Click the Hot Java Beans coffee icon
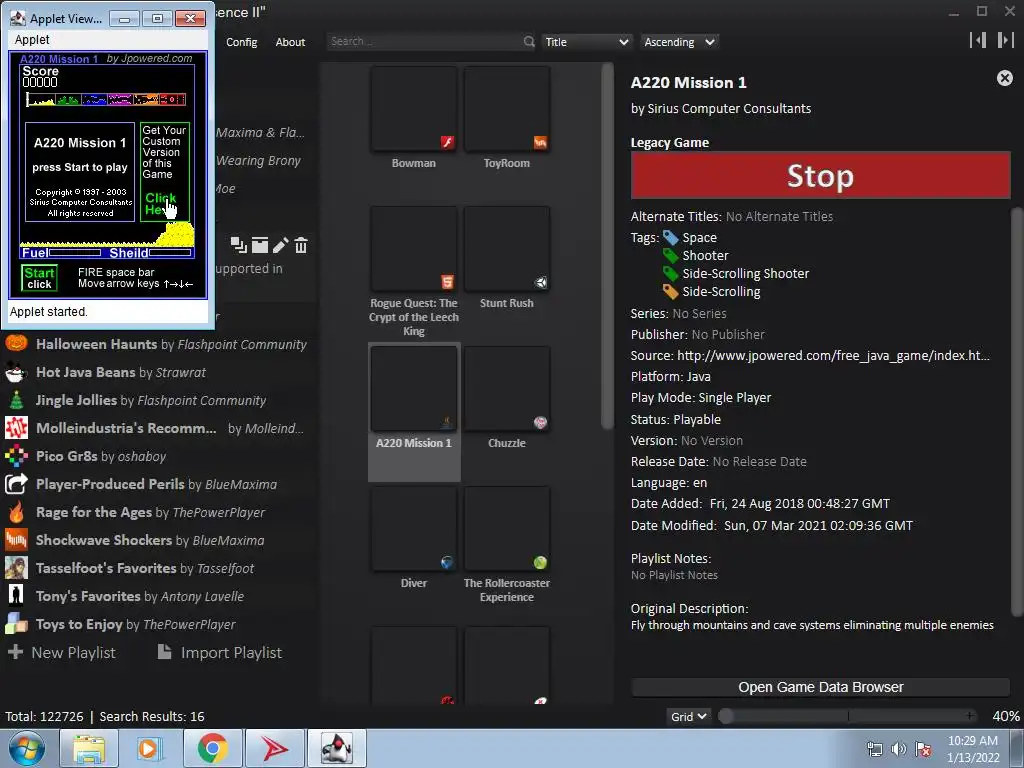This screenshot has width=1024, height=768. [16, 372]
